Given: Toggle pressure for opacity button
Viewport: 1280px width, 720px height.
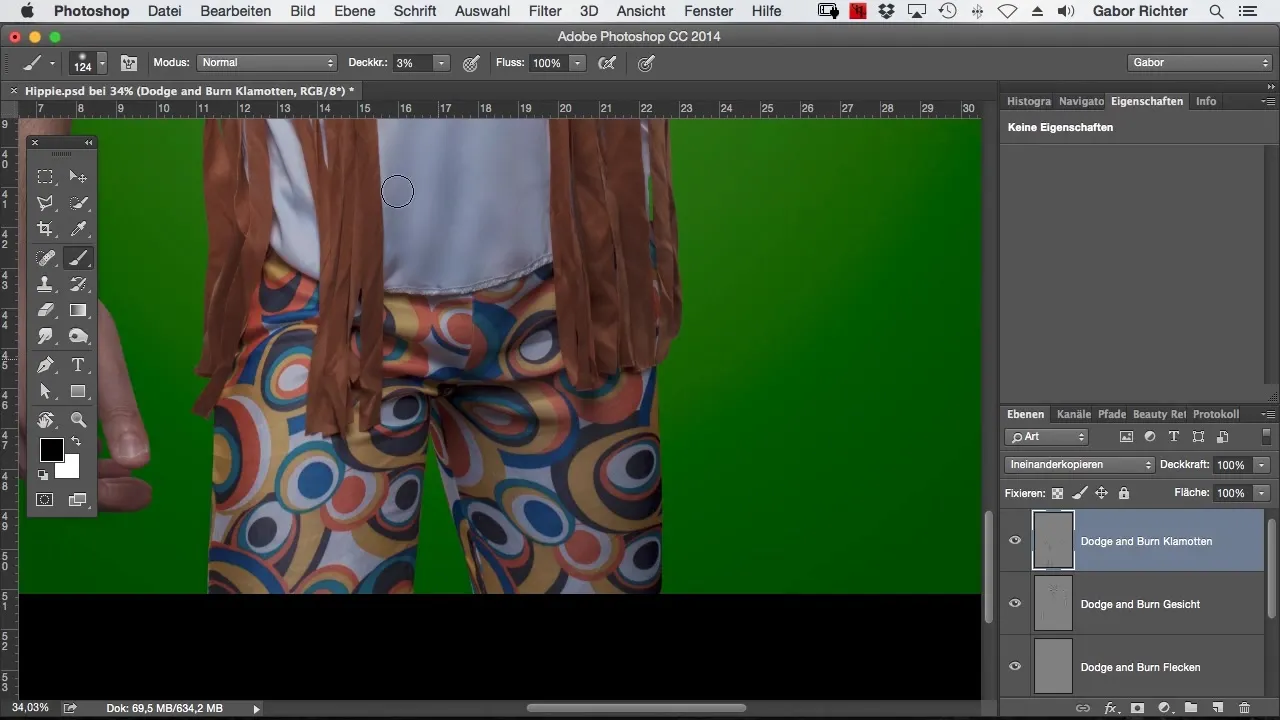Looking at the screenshot, I should coord(471,63).
